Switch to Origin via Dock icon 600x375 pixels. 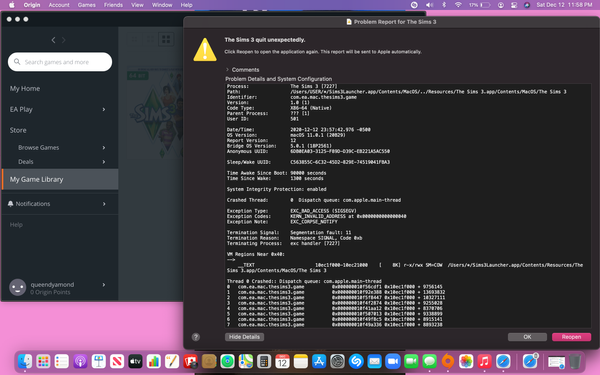[x=448, y=361]
